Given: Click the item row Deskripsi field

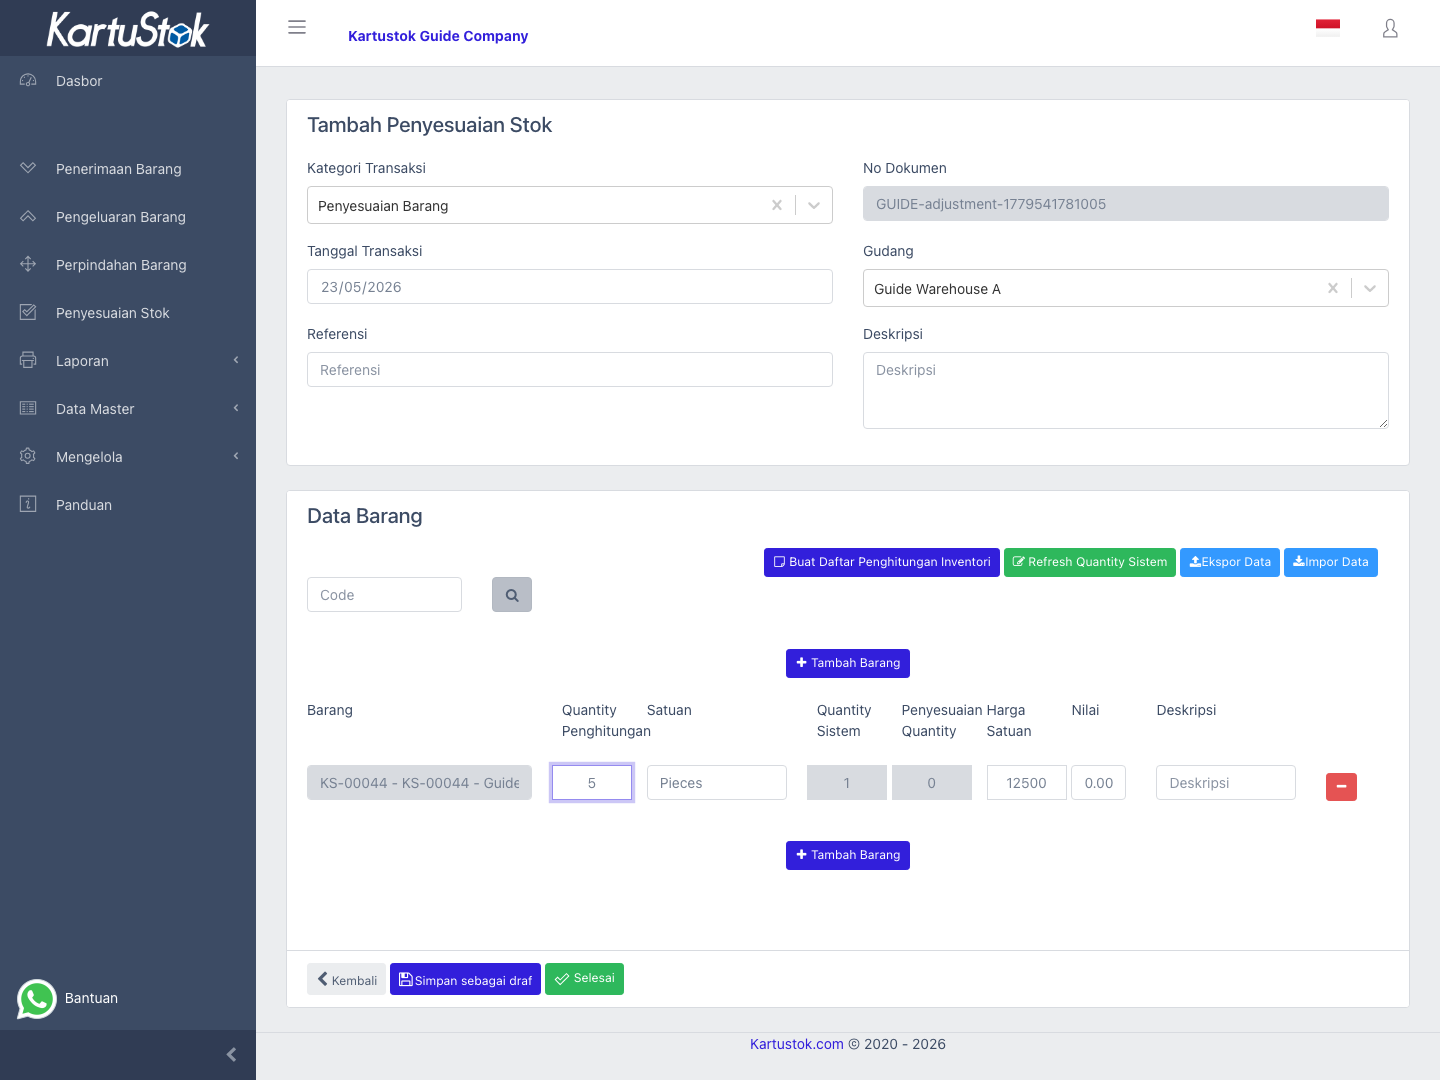Looking at the screenshot, I should [x=1226, y=783].
